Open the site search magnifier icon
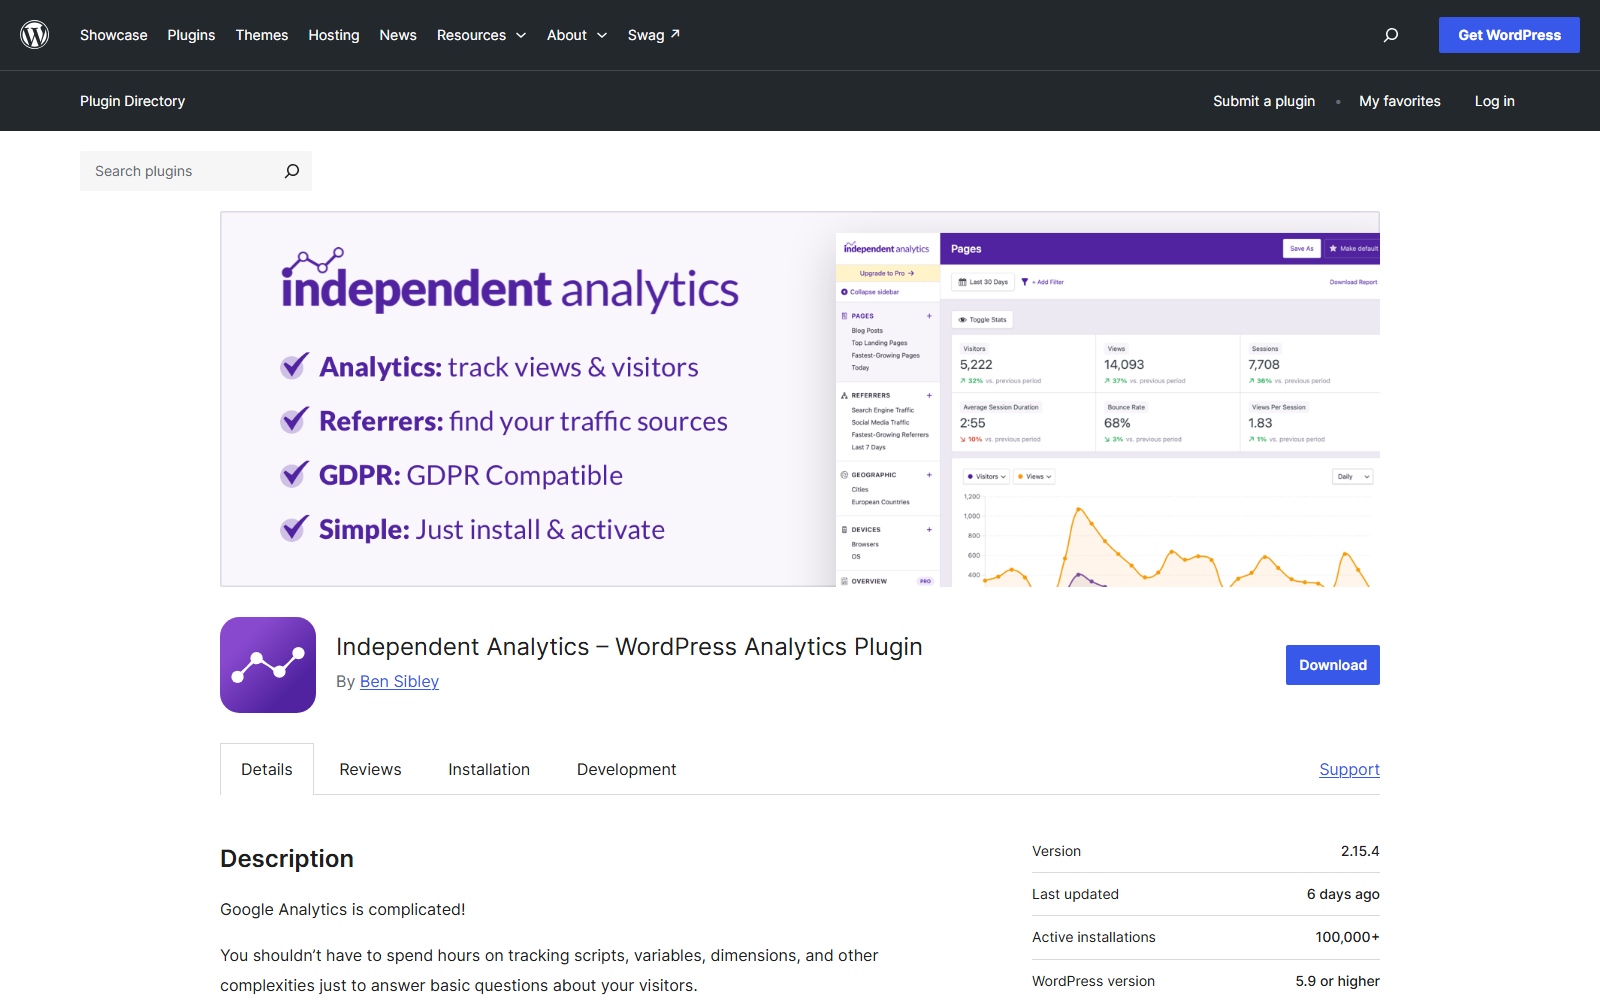The height and width of the screenshot is (1000, 1600). click(1390, 35)
